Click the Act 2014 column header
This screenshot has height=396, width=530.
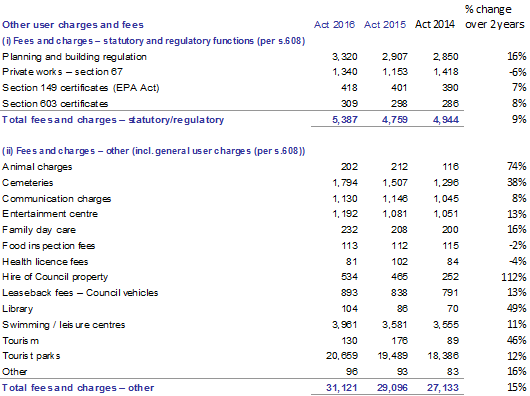click(x=435, y=24)
